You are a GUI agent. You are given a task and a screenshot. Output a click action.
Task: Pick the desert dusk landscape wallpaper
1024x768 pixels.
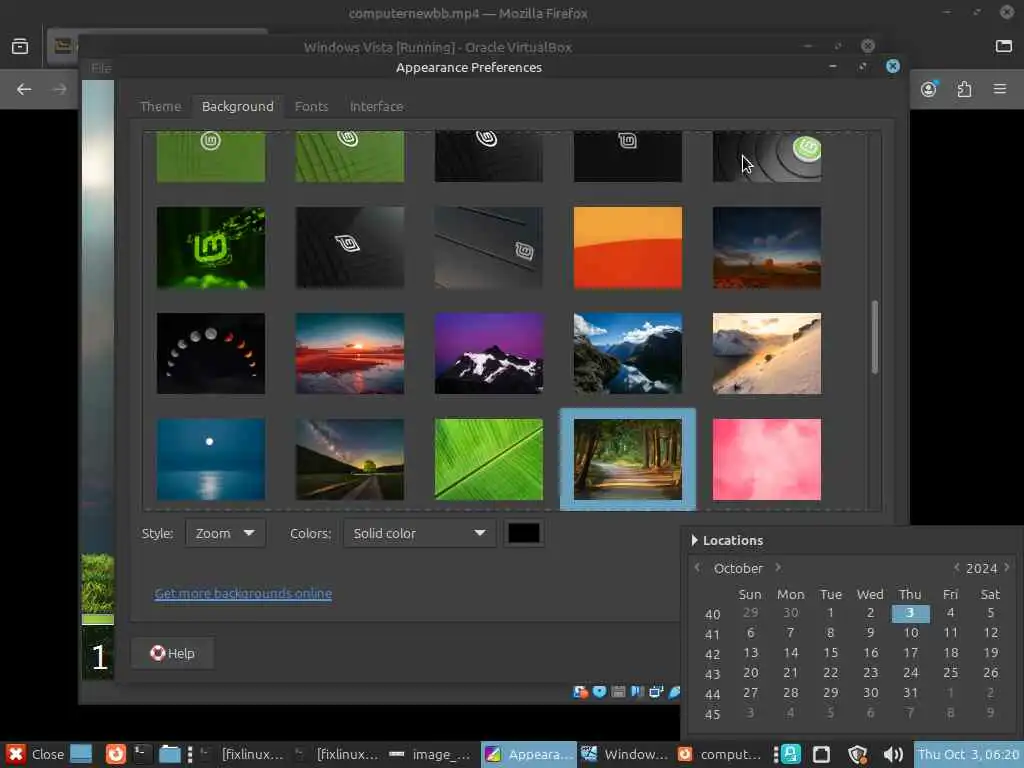[767, 248]
